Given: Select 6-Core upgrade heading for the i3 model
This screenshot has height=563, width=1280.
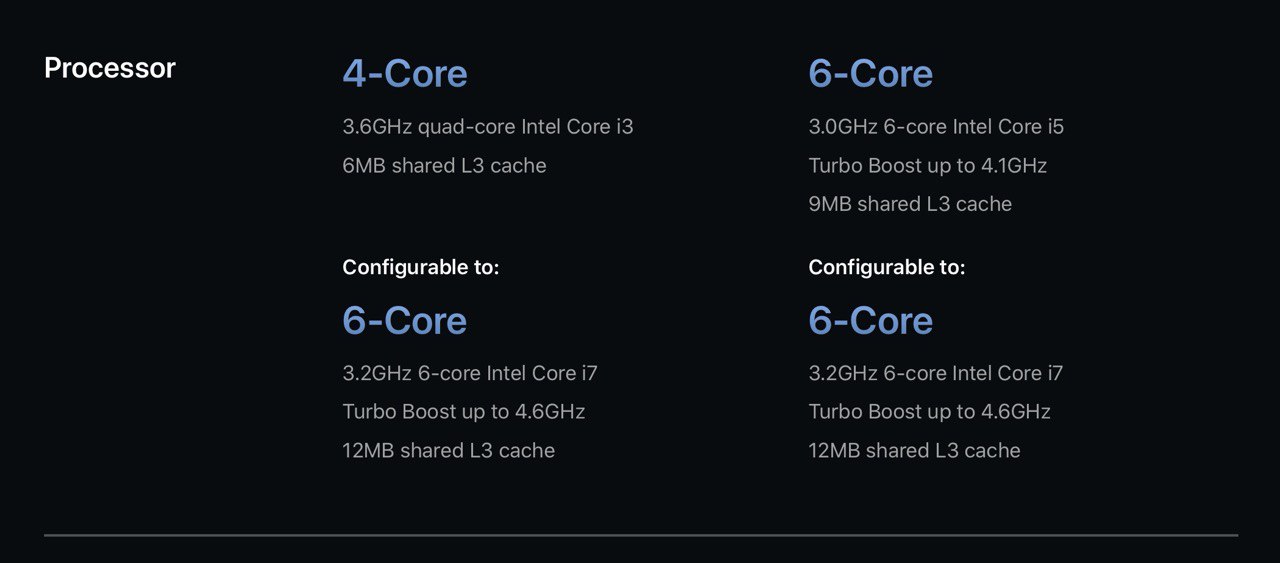Looking at the screenshot, I should coord(405,320).
